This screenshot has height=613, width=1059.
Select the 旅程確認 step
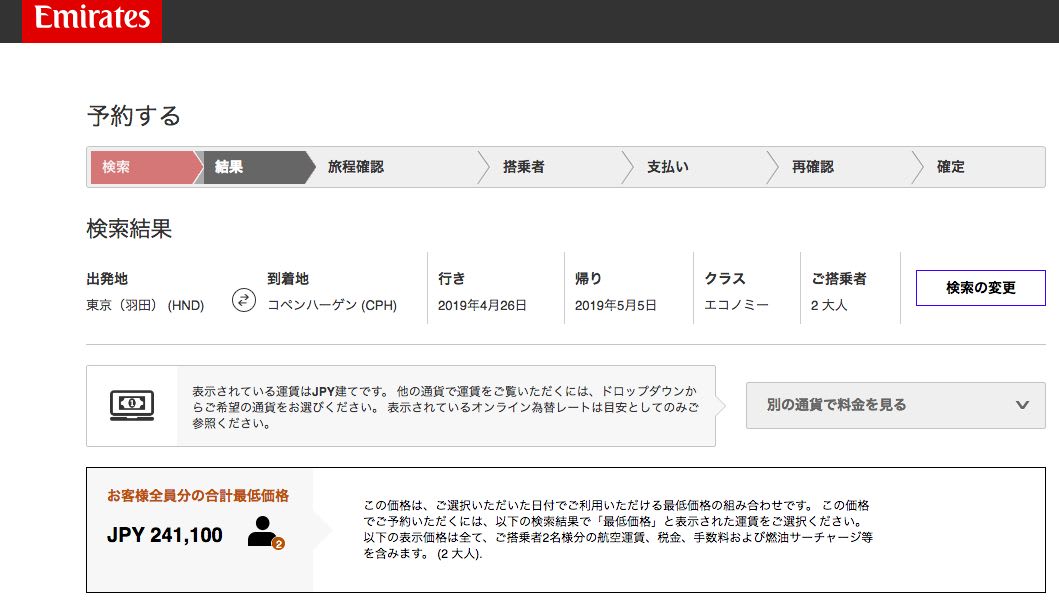coord(356,167)
